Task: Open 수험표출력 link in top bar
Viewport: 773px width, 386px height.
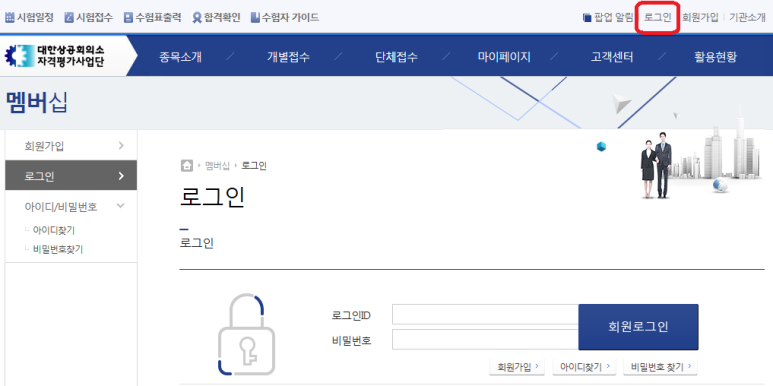Action: click(x=158, y=18)
